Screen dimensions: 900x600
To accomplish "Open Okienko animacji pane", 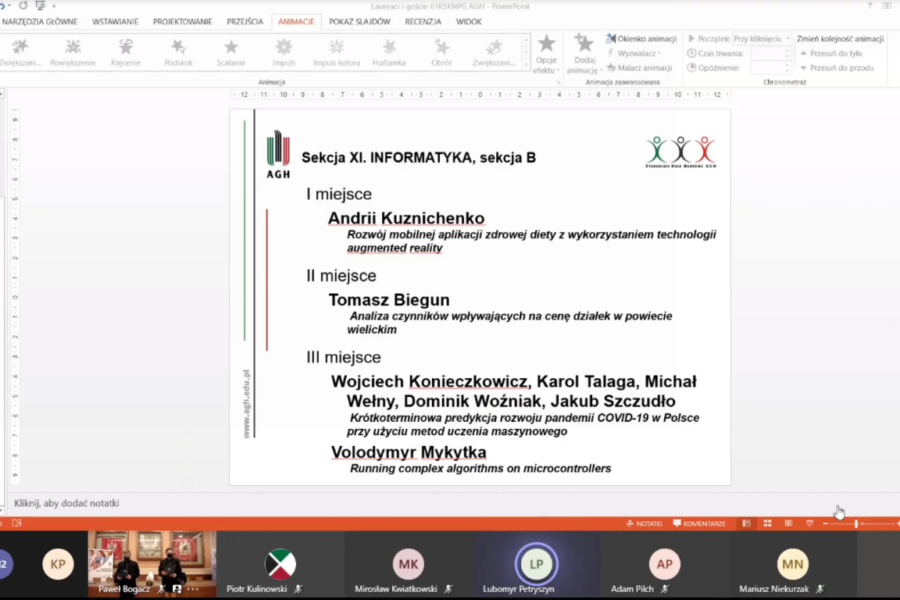I will 641,38.
